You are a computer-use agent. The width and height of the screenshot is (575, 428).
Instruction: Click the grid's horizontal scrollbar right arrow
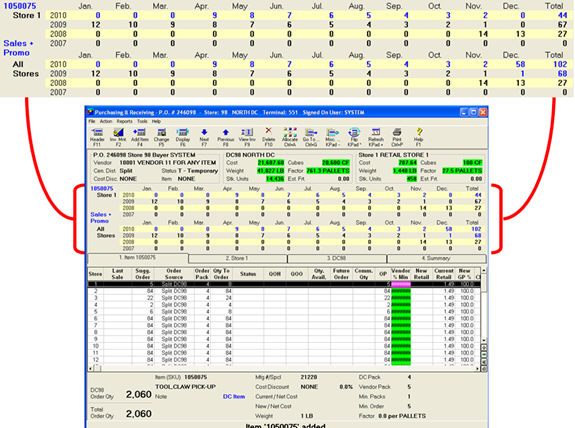[478, 368]
